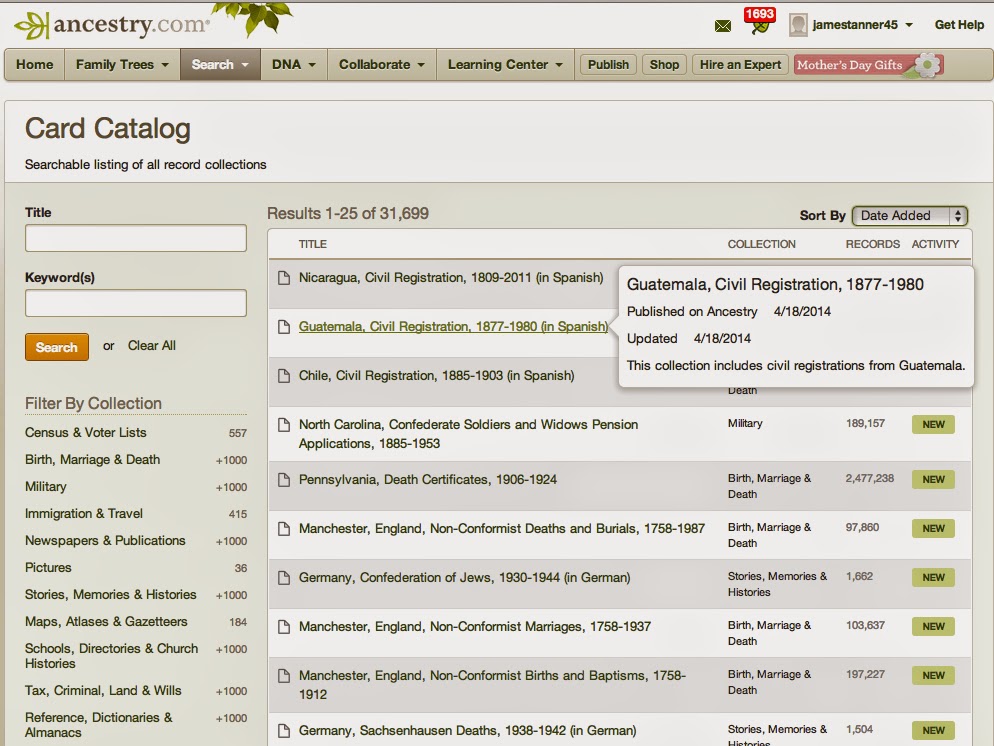Open the DNA dropdown menu
Screen dimensions: 994x746
[294, 65]
